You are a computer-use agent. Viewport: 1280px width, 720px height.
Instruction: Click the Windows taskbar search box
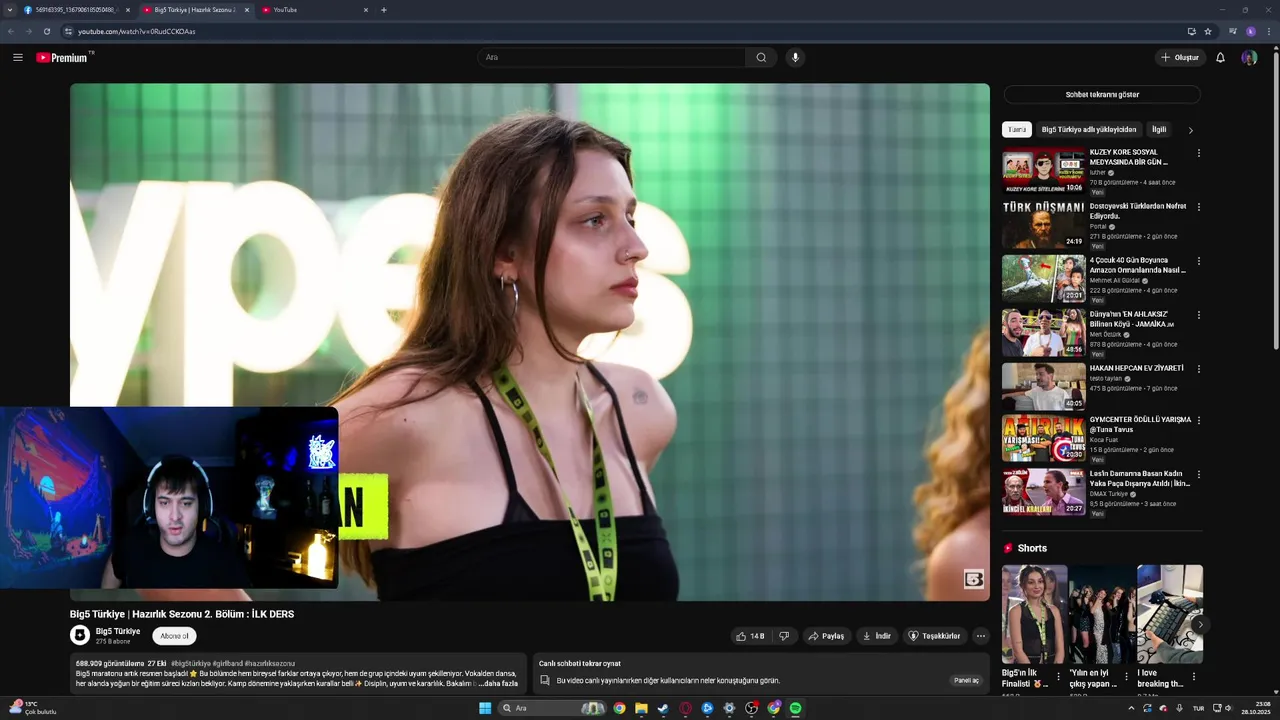553,708
